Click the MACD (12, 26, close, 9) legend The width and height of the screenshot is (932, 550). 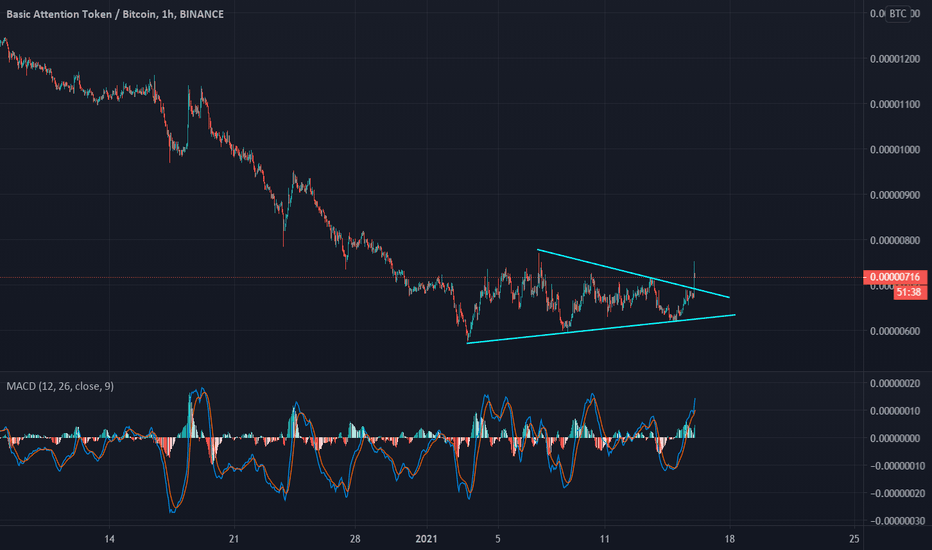pyautogui.click(x=60, y=386)
